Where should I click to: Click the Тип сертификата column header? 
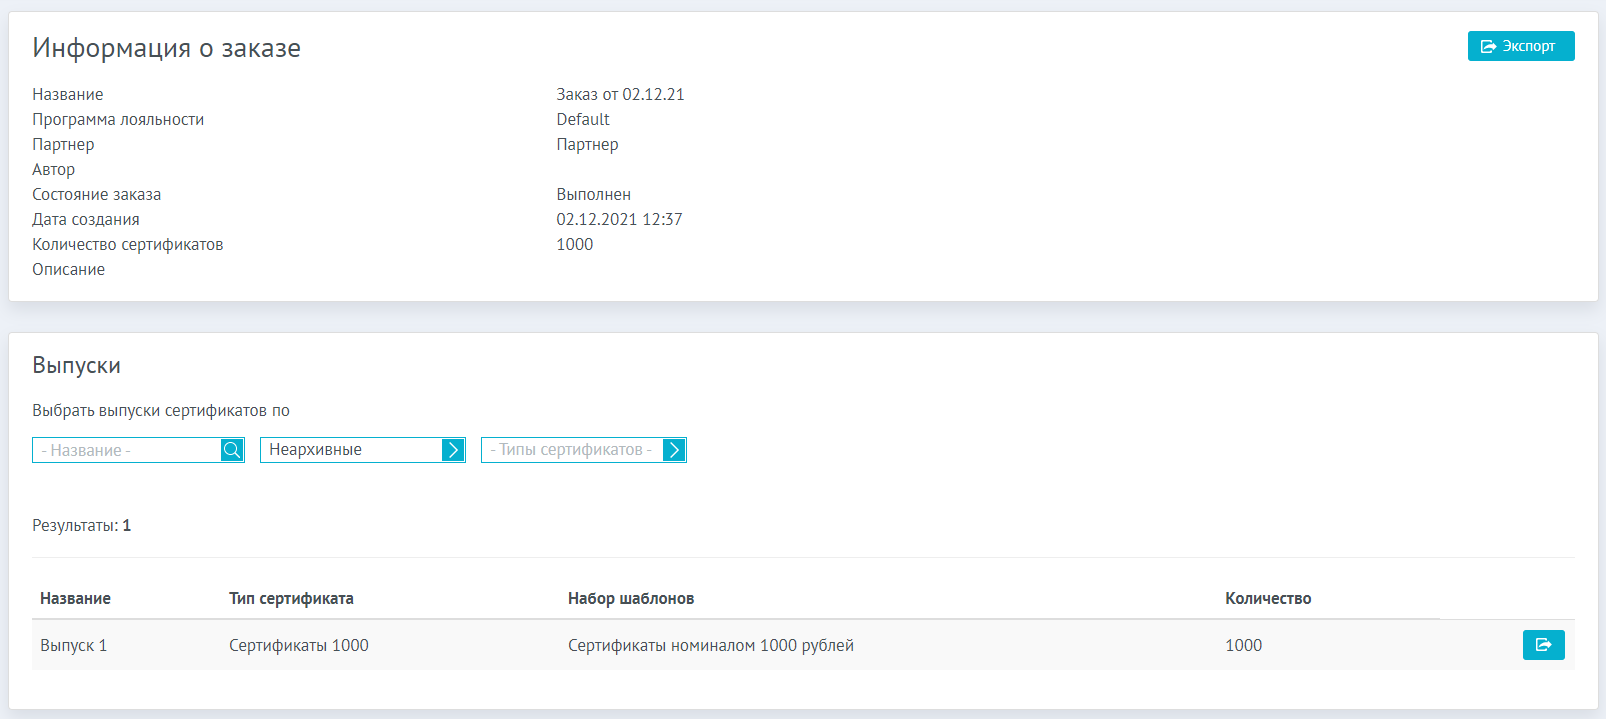291,598
